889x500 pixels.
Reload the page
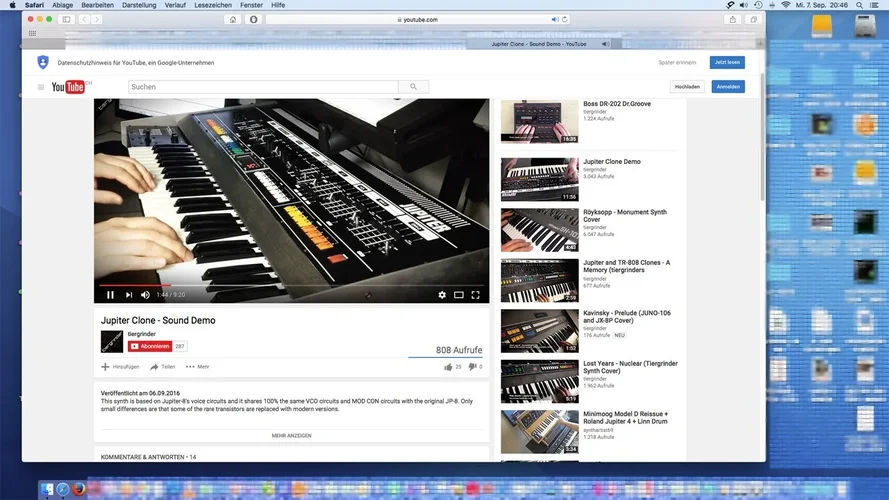tap(565, 19)
